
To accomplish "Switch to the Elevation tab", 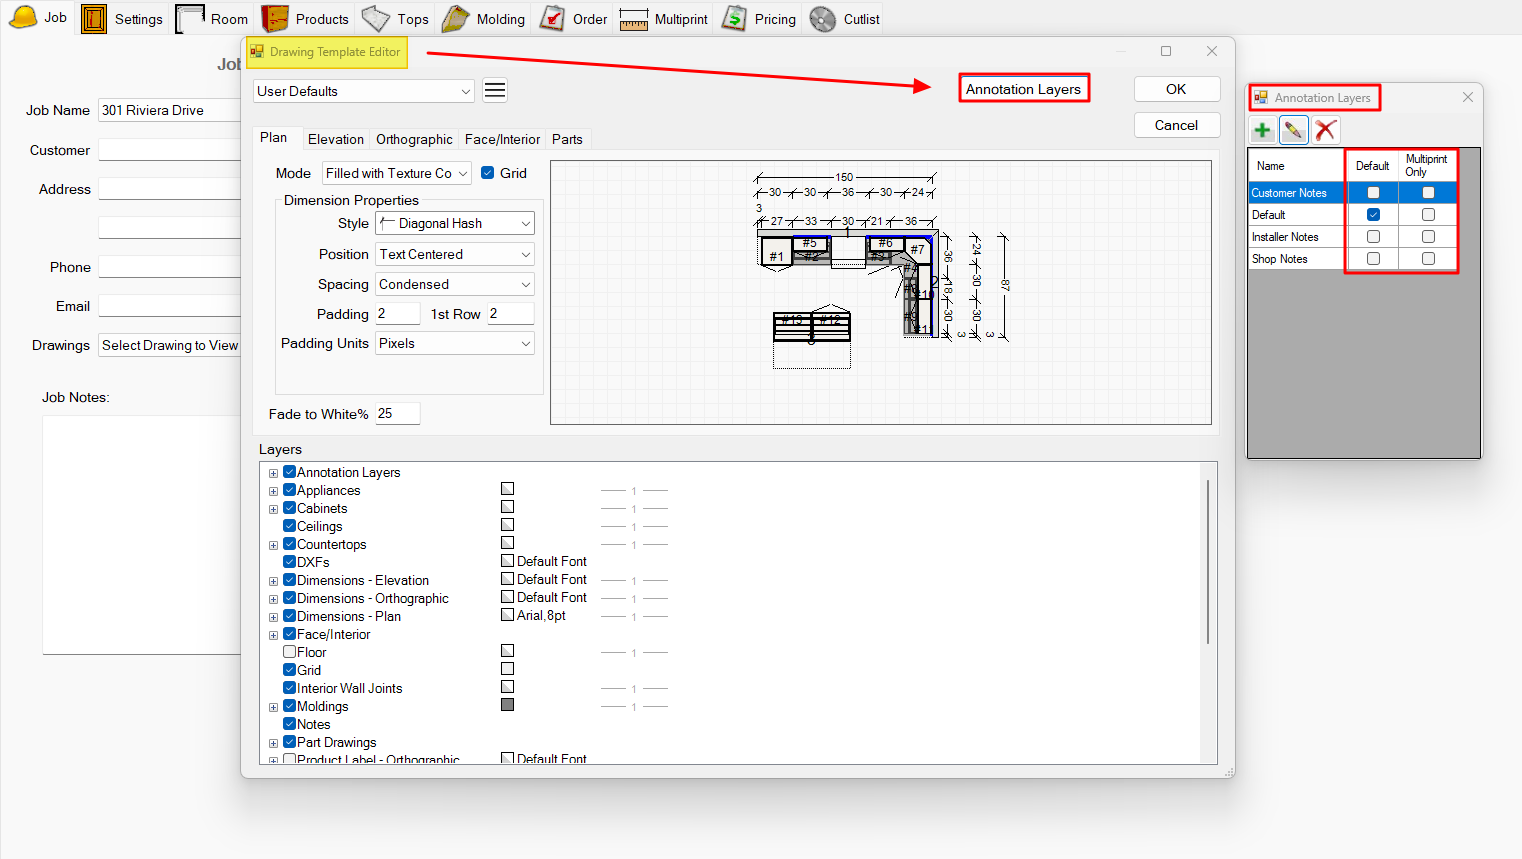I will point(335,139).
